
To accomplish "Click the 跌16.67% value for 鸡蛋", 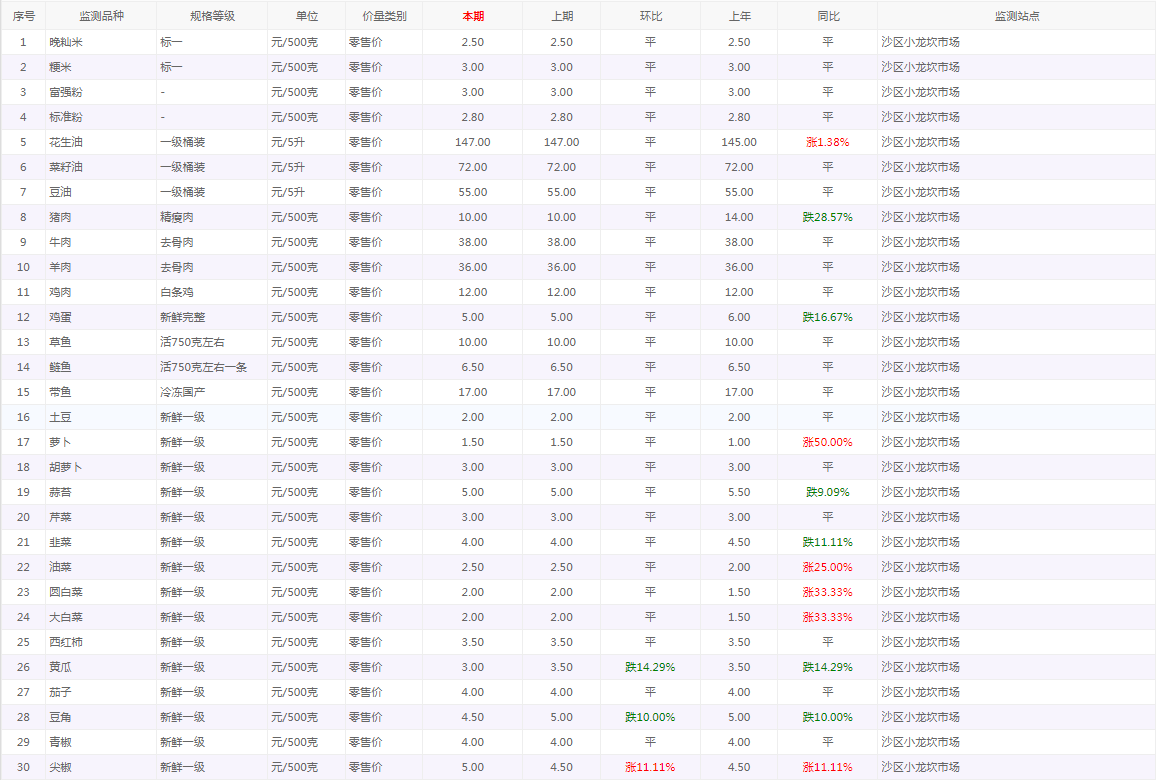I will tap(827, 317).
